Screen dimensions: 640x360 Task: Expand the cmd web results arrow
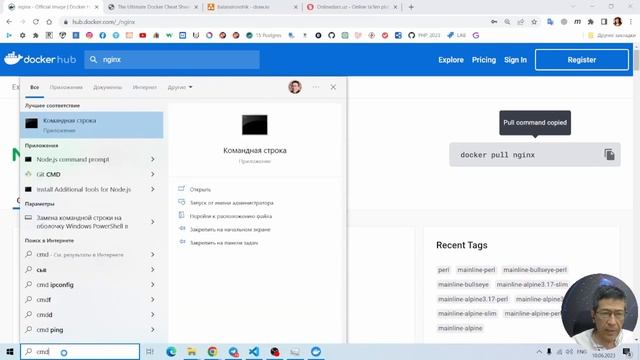[x=152, y=254]
